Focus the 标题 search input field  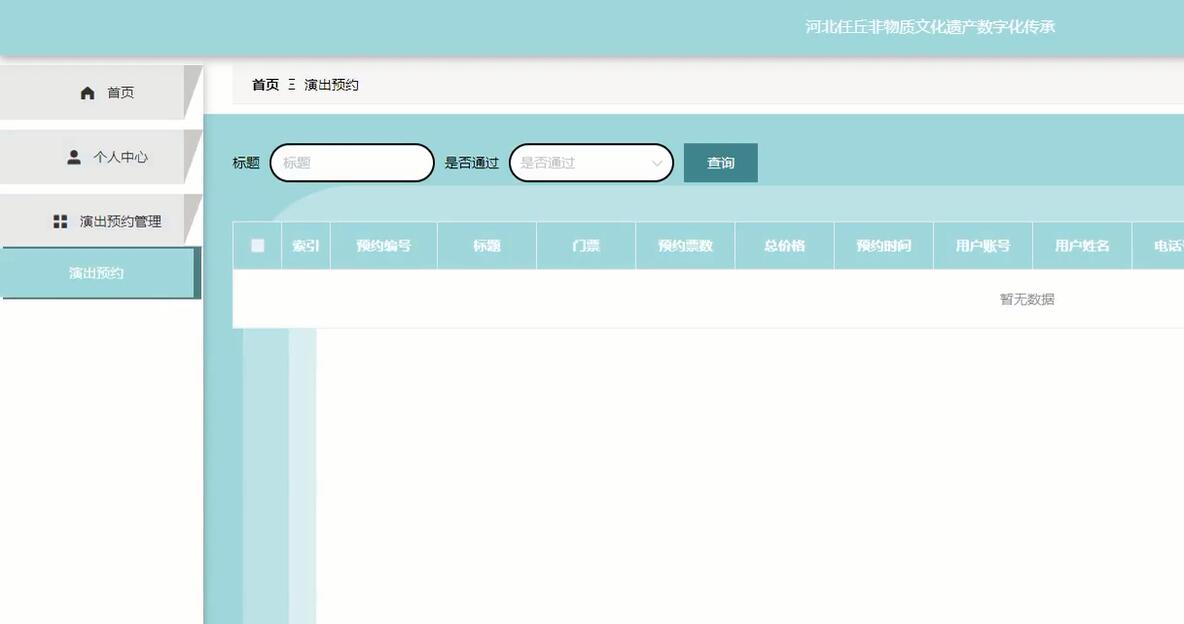coord(352,162)
